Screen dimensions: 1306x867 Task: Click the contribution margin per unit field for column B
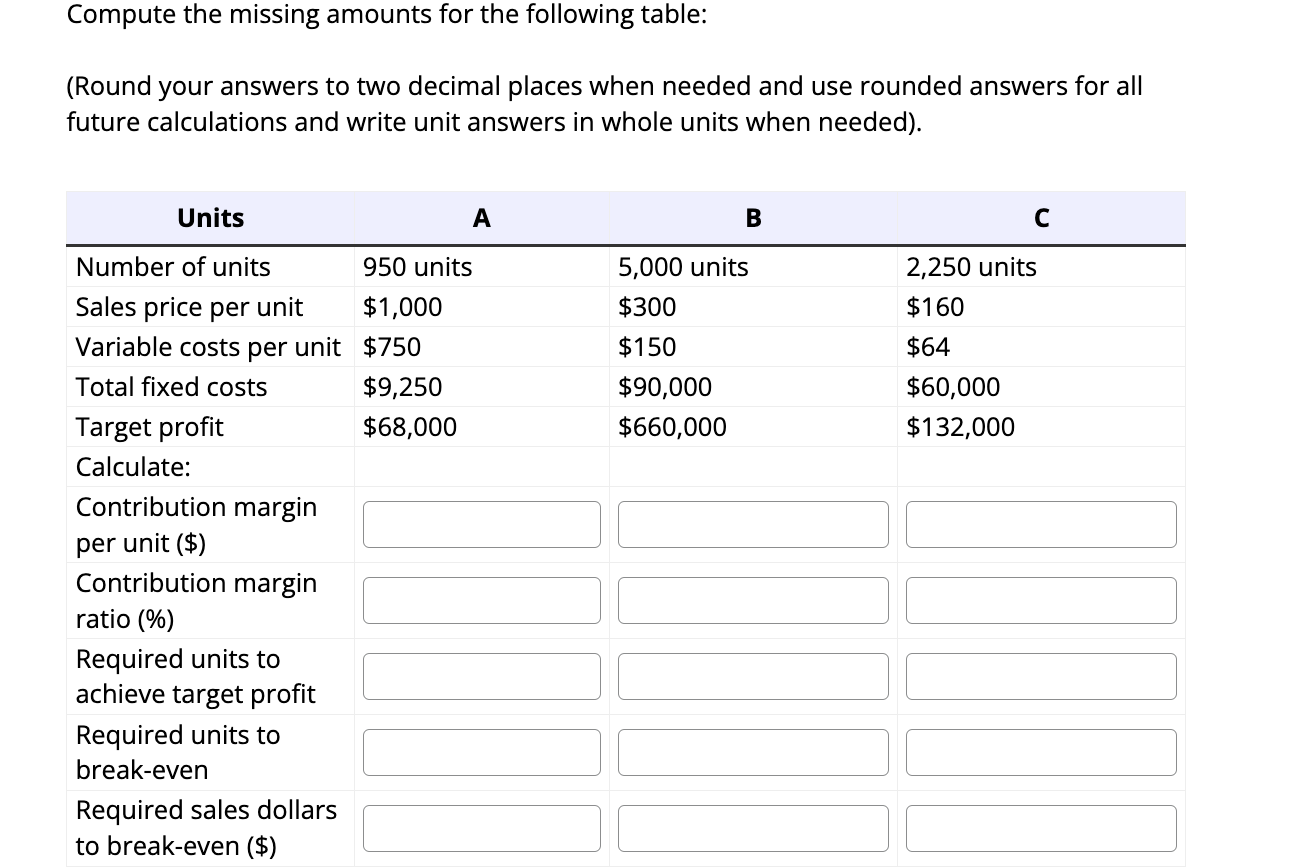tap(753, 524)
